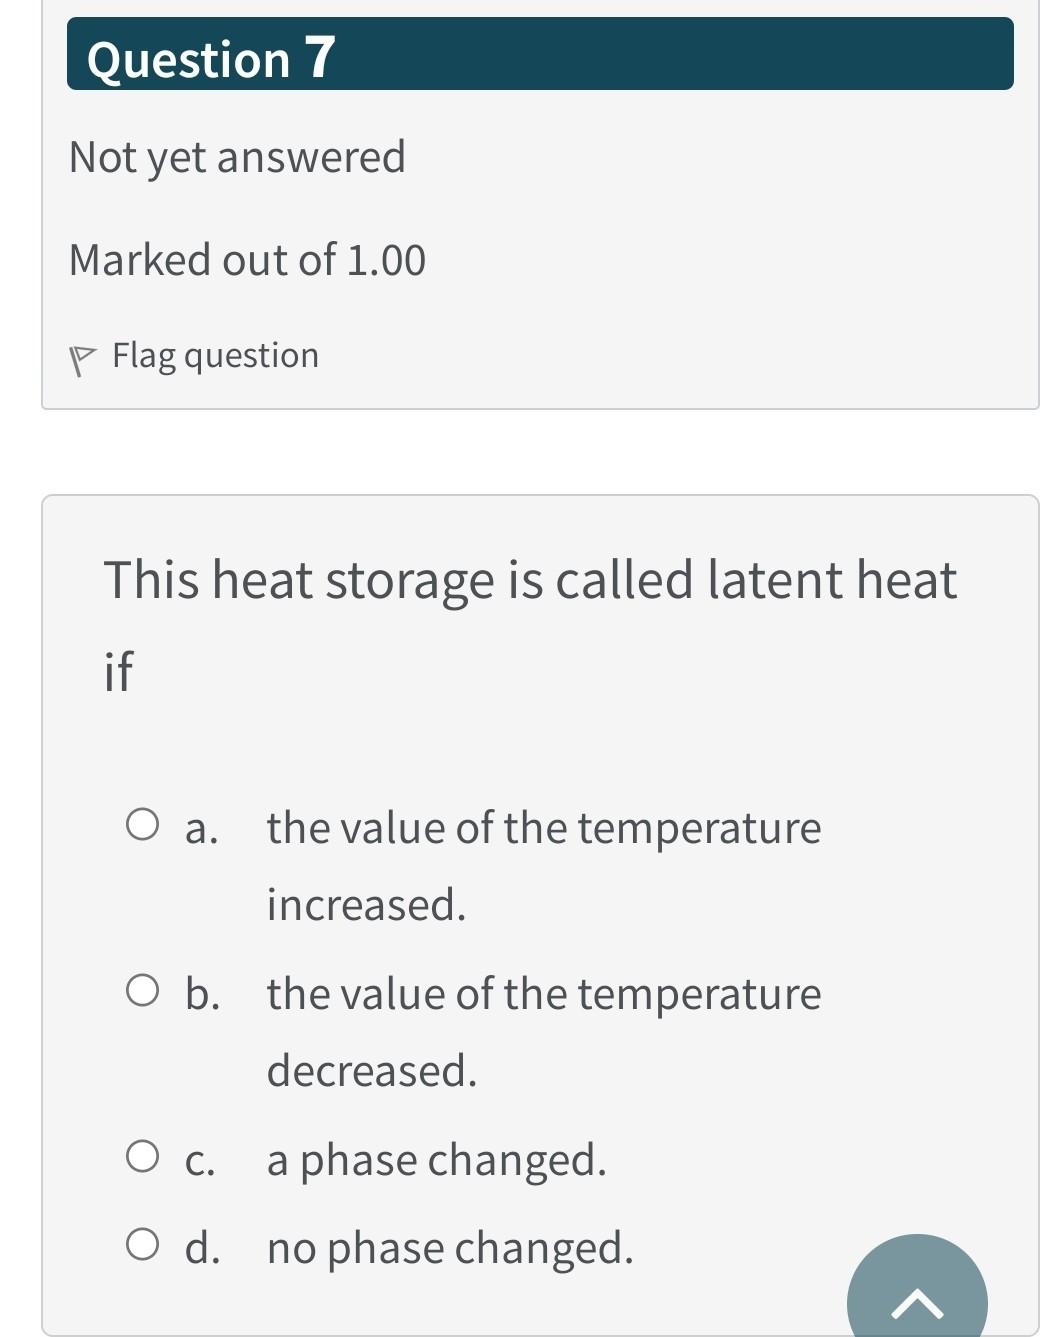Viewport: 1062px width, 1337px height.
Task: Select radio button for option a
Action: coord(142,826)
